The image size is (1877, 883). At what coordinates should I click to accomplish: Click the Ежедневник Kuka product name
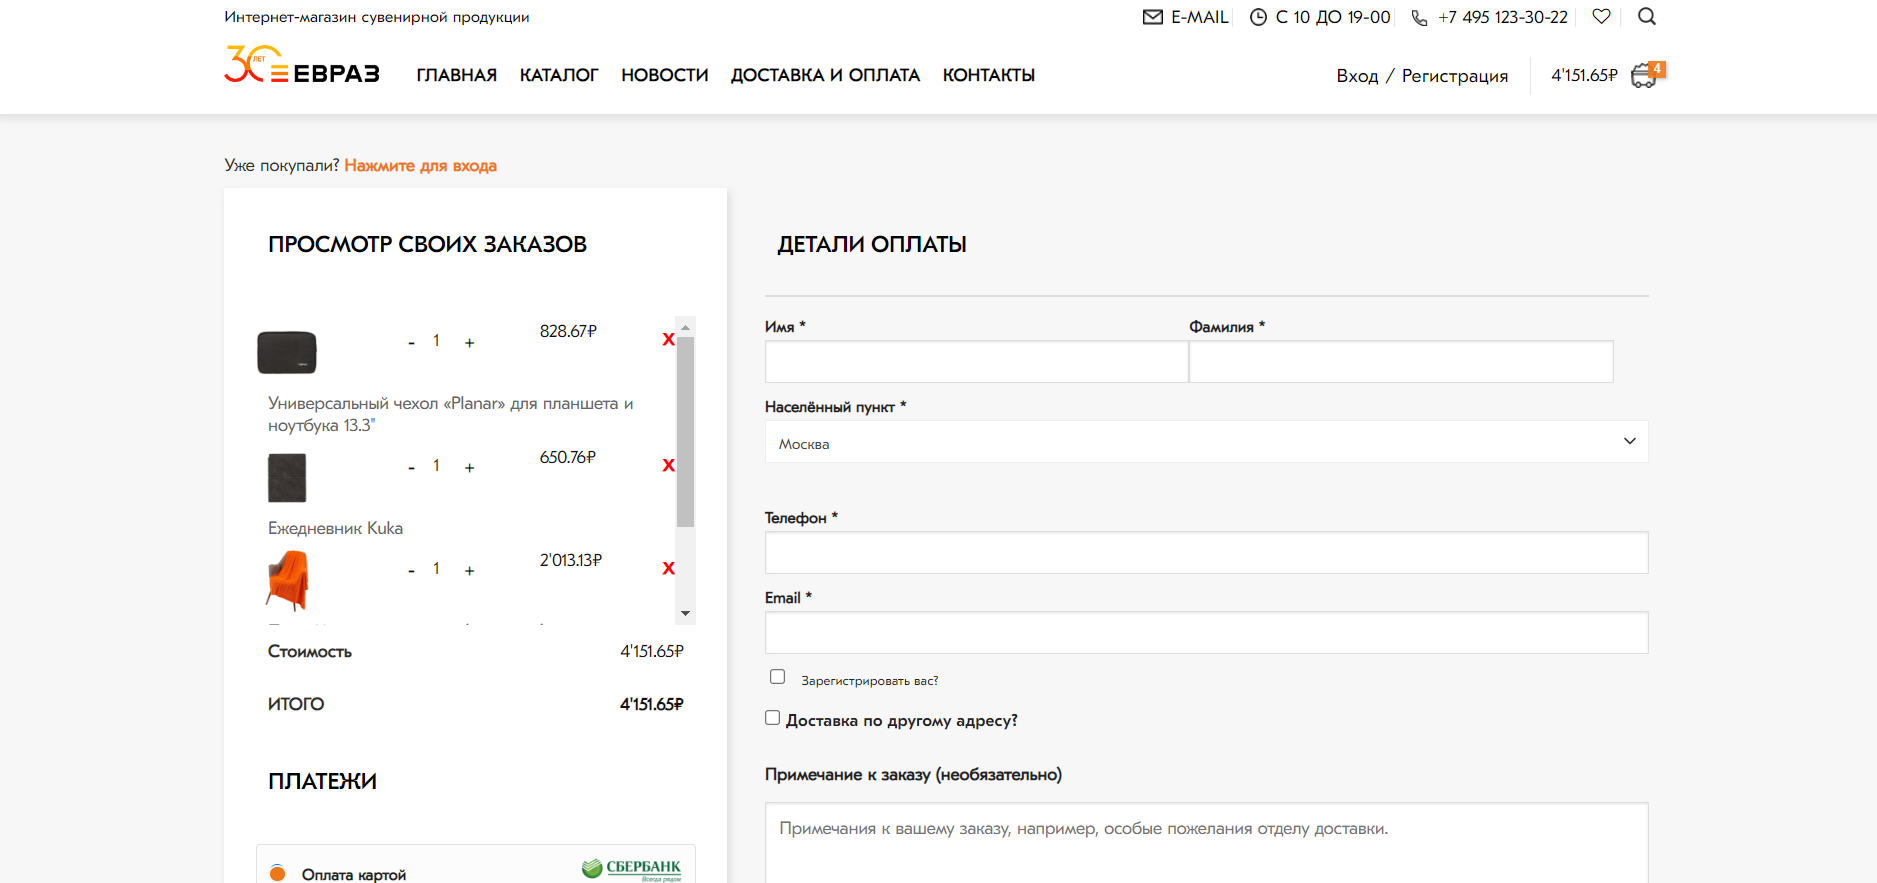pyautogui.click(x=335, y=529)
